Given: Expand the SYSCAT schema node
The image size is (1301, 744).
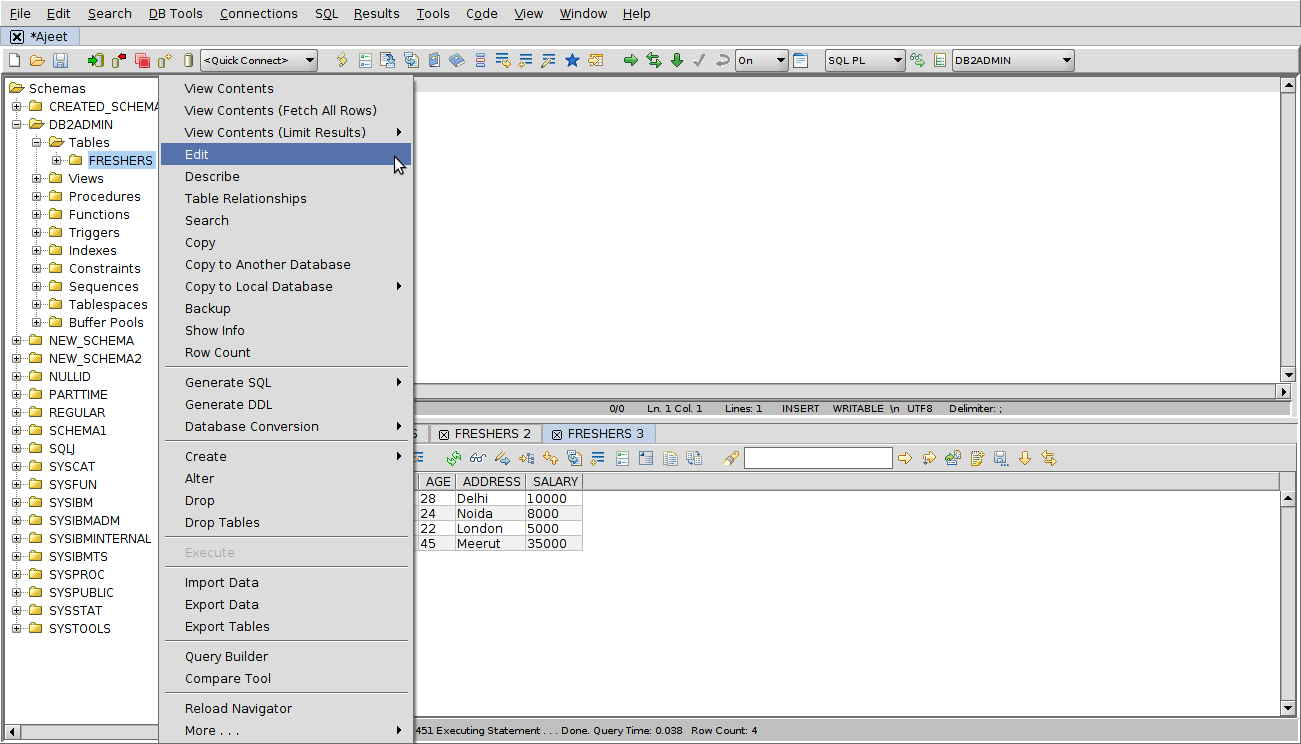Looking at the screenshot, I should click(x=17, y=467).
